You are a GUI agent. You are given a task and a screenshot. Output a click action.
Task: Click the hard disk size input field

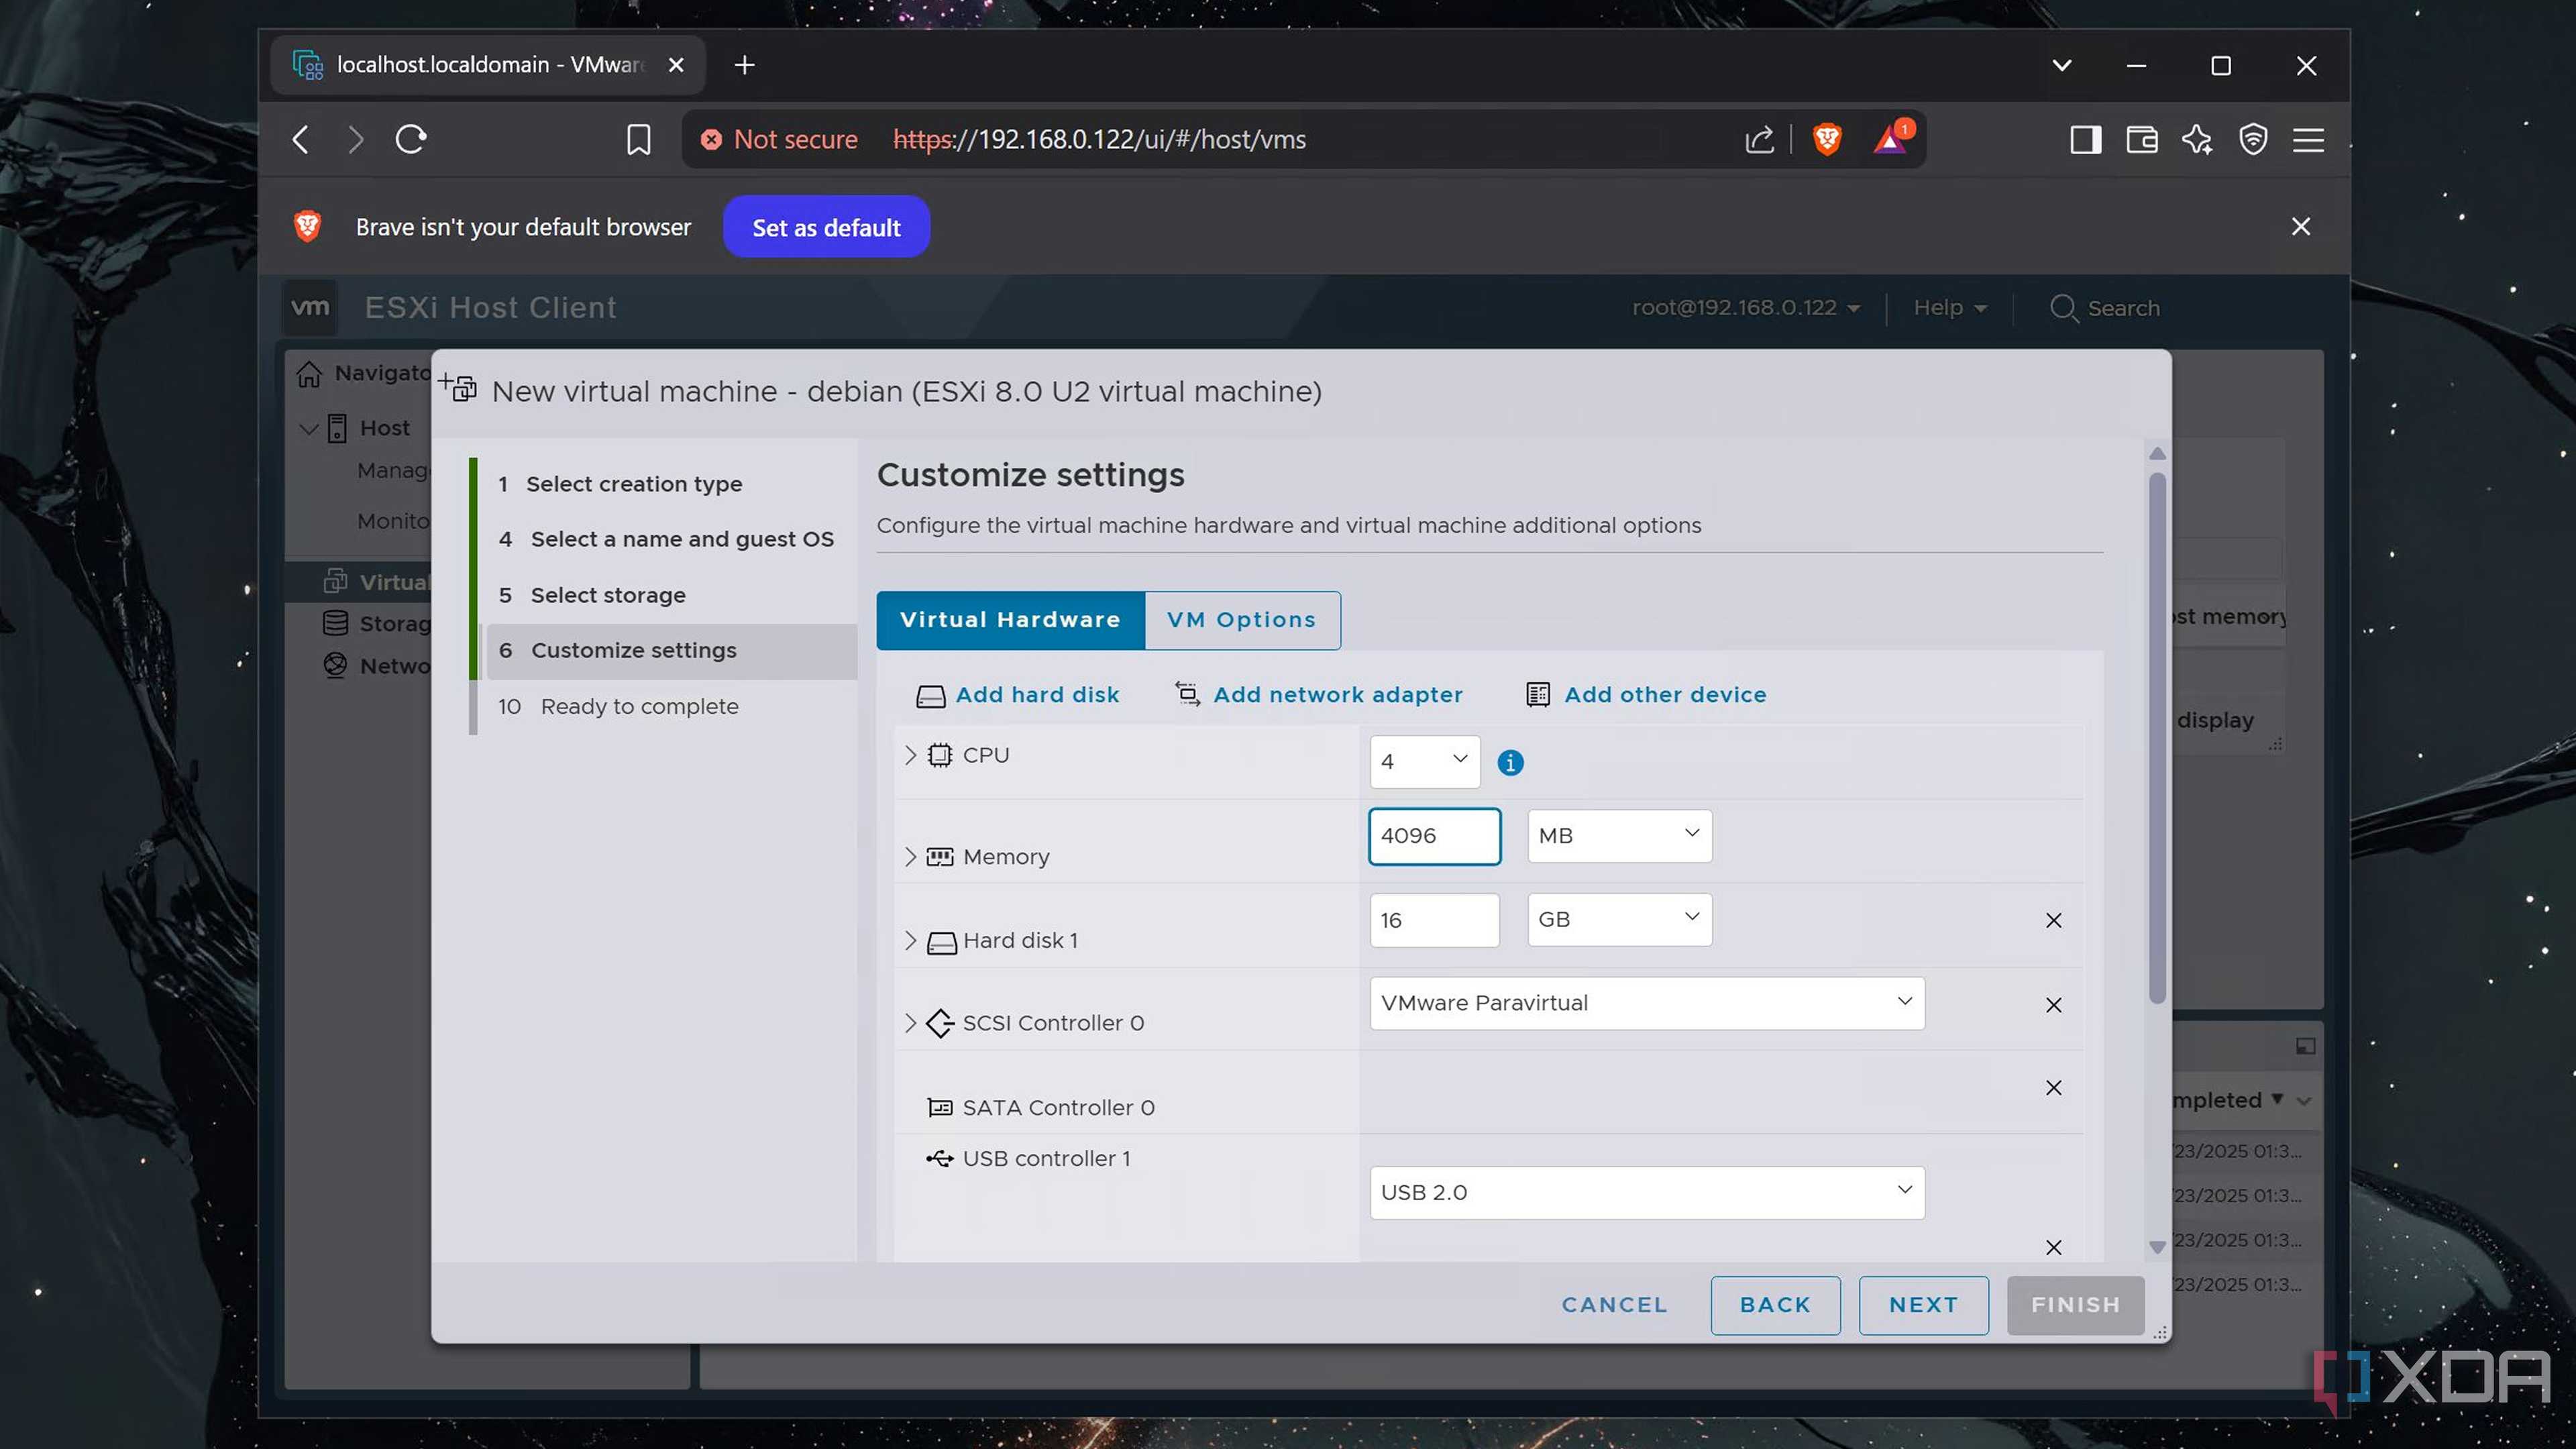coord(1434,920)
